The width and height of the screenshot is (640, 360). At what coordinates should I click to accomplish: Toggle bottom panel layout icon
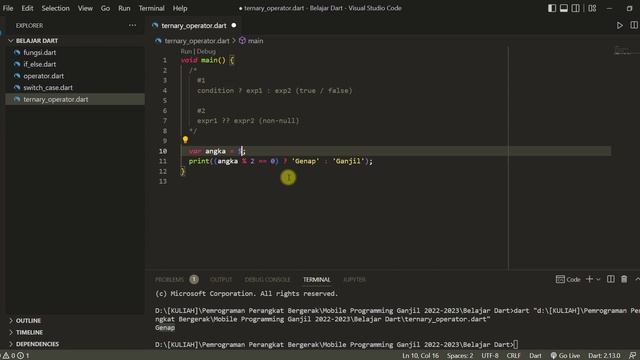pyautogui.click(x=564, y=8)
